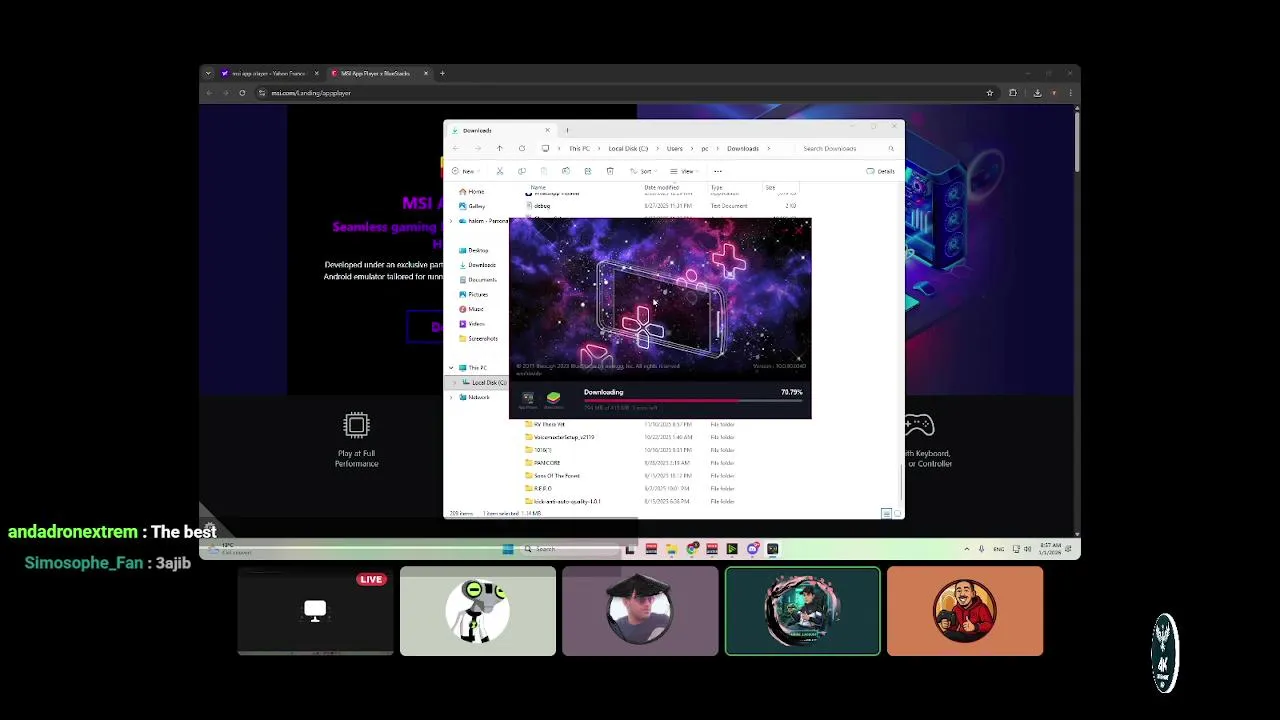1280x720 pixels.
Task: Open Desktop in Explorer sidebar
Action: pos(474,250)
